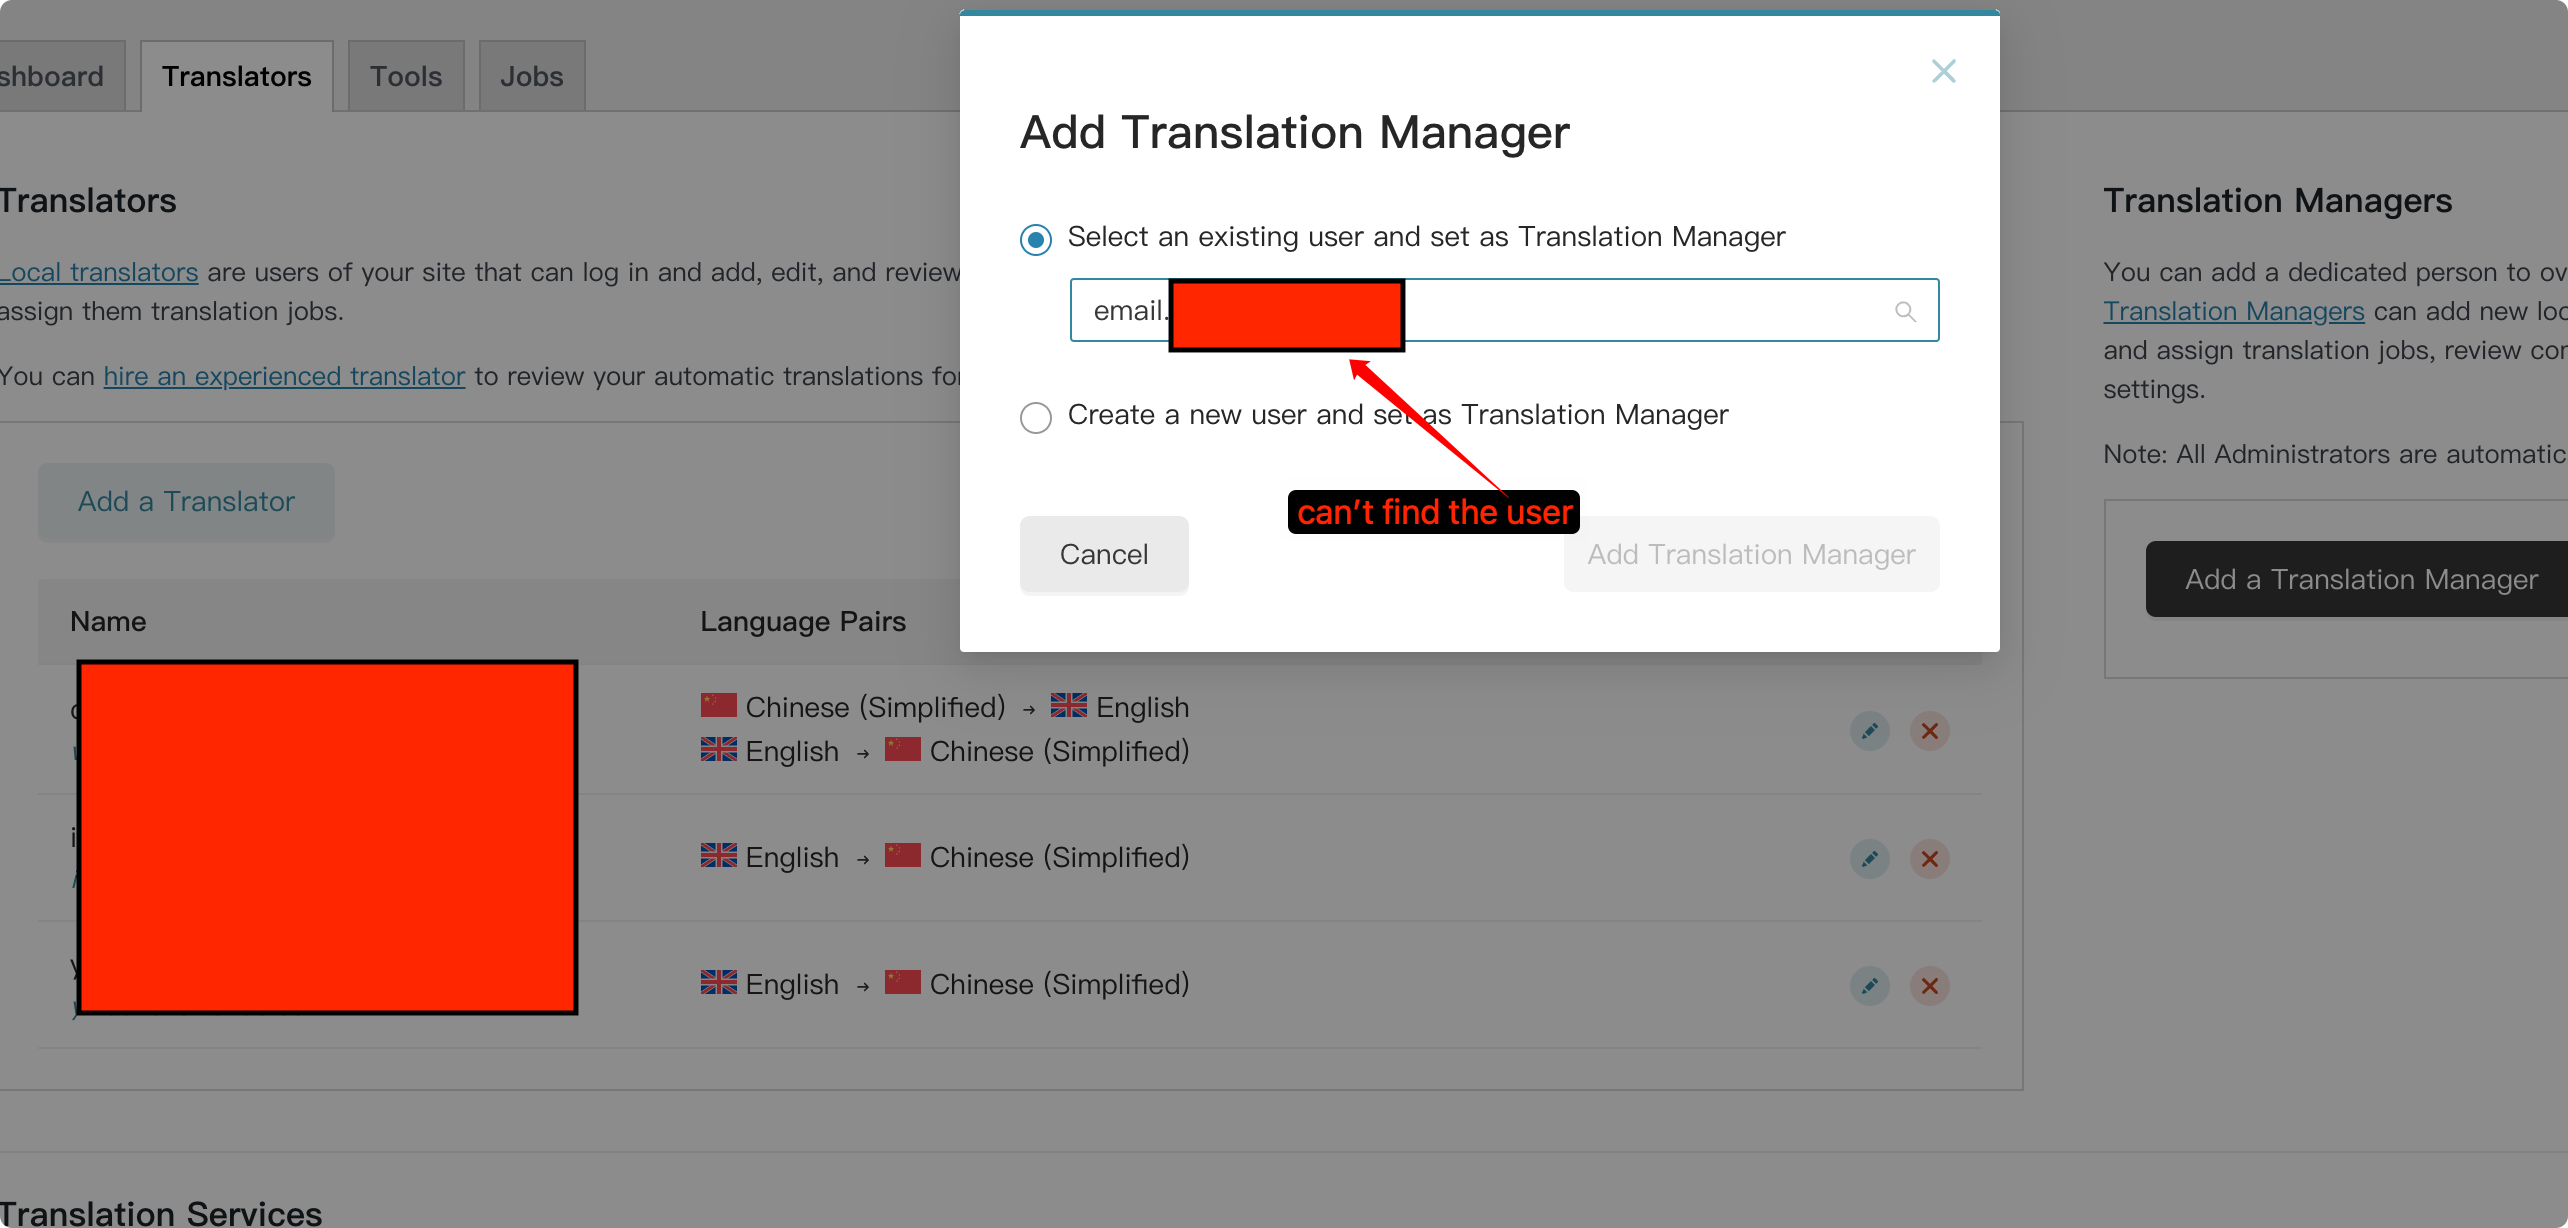Select the Translators tab
The image size is (2568, 1228).
click(237, 77)
